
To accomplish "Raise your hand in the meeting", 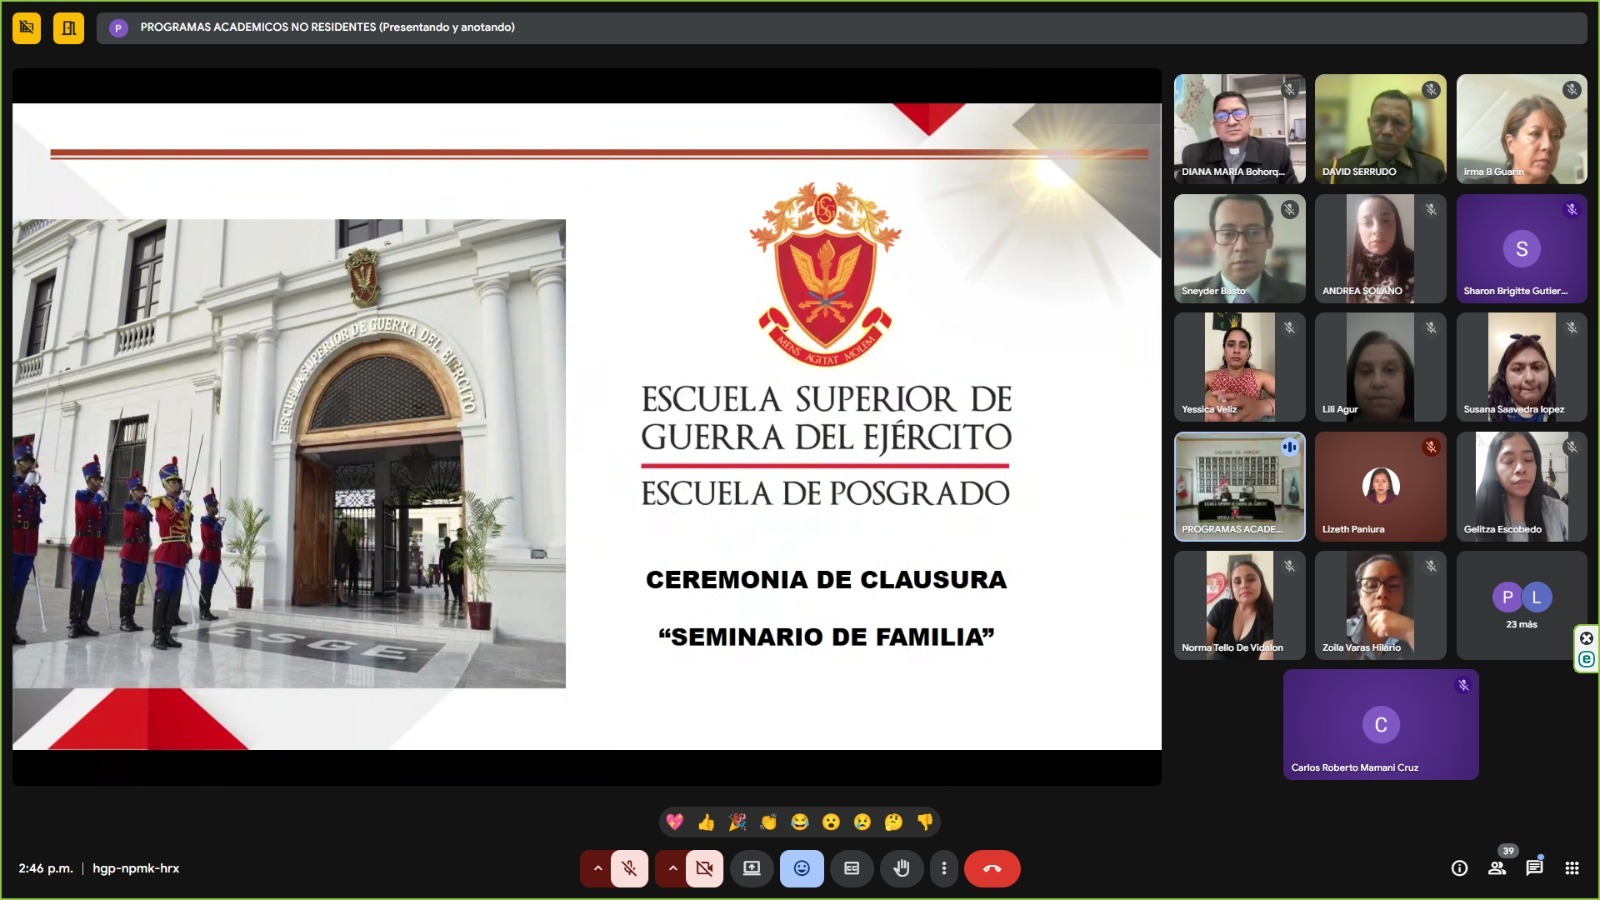I will (x=901, y=868).
